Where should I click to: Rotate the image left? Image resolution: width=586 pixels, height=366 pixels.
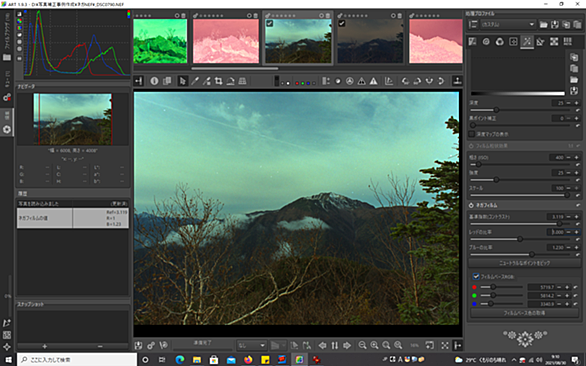(405, 81)
